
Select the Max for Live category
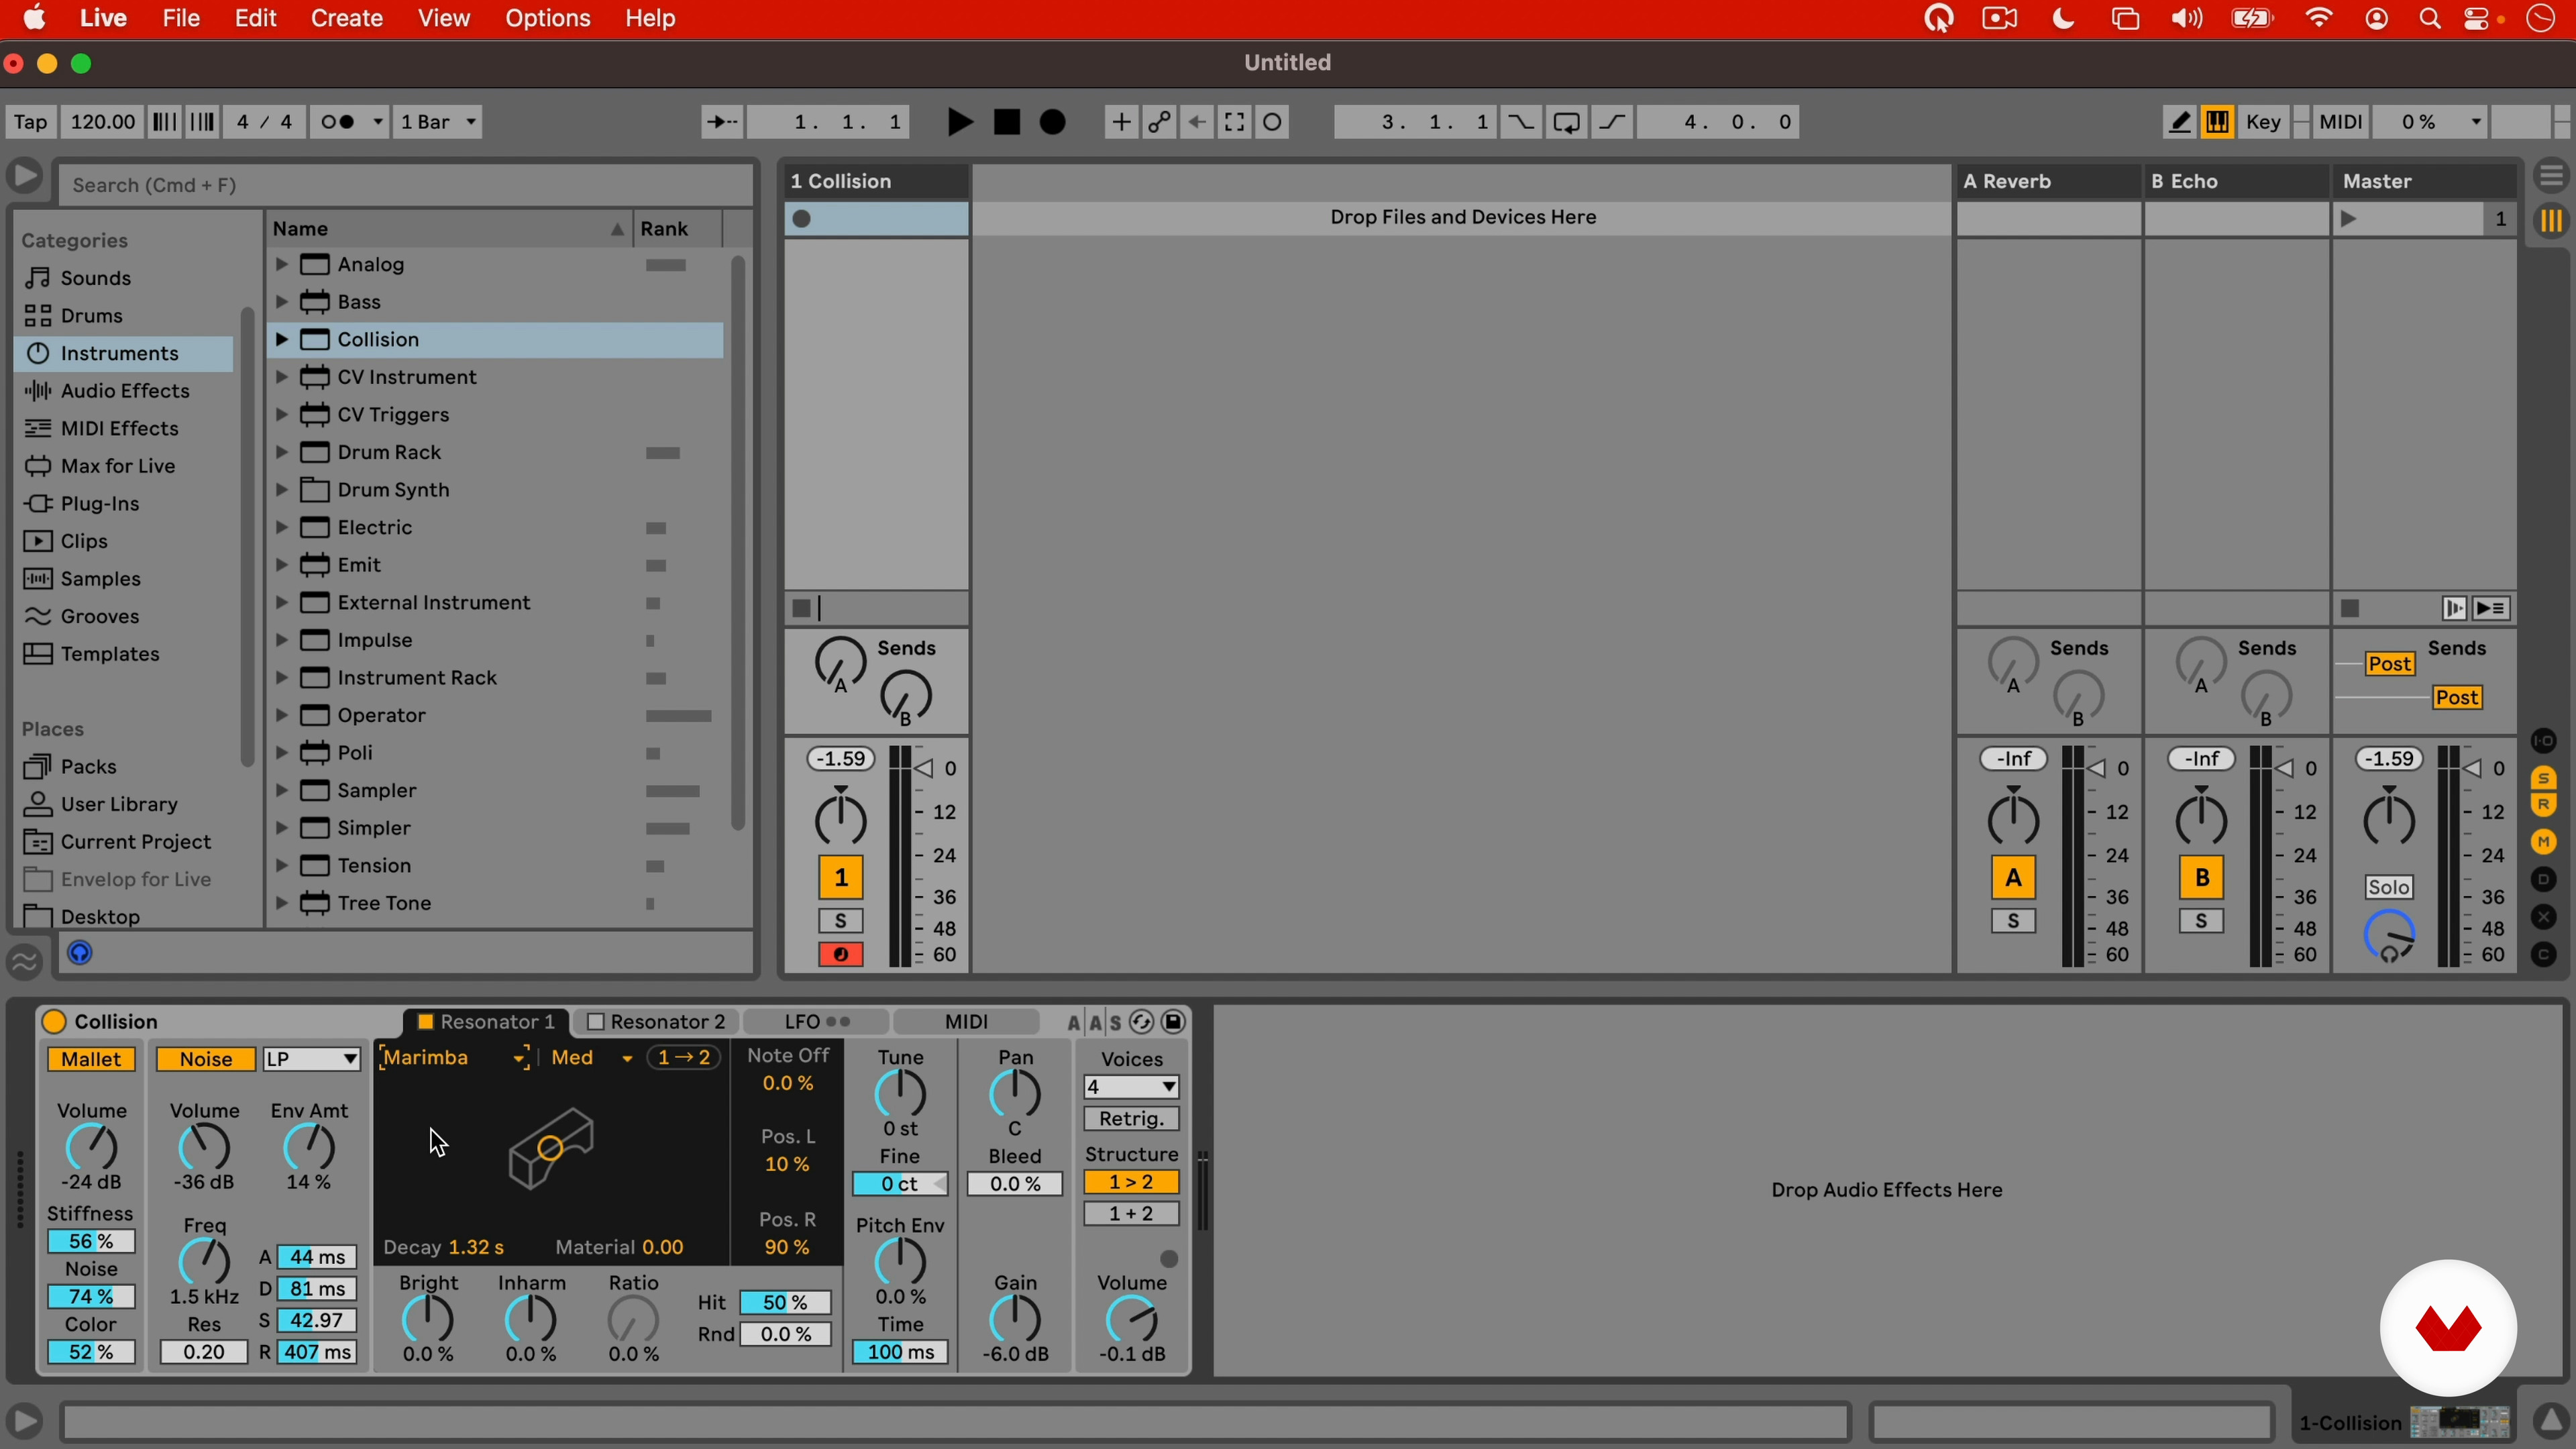(117, 466)
